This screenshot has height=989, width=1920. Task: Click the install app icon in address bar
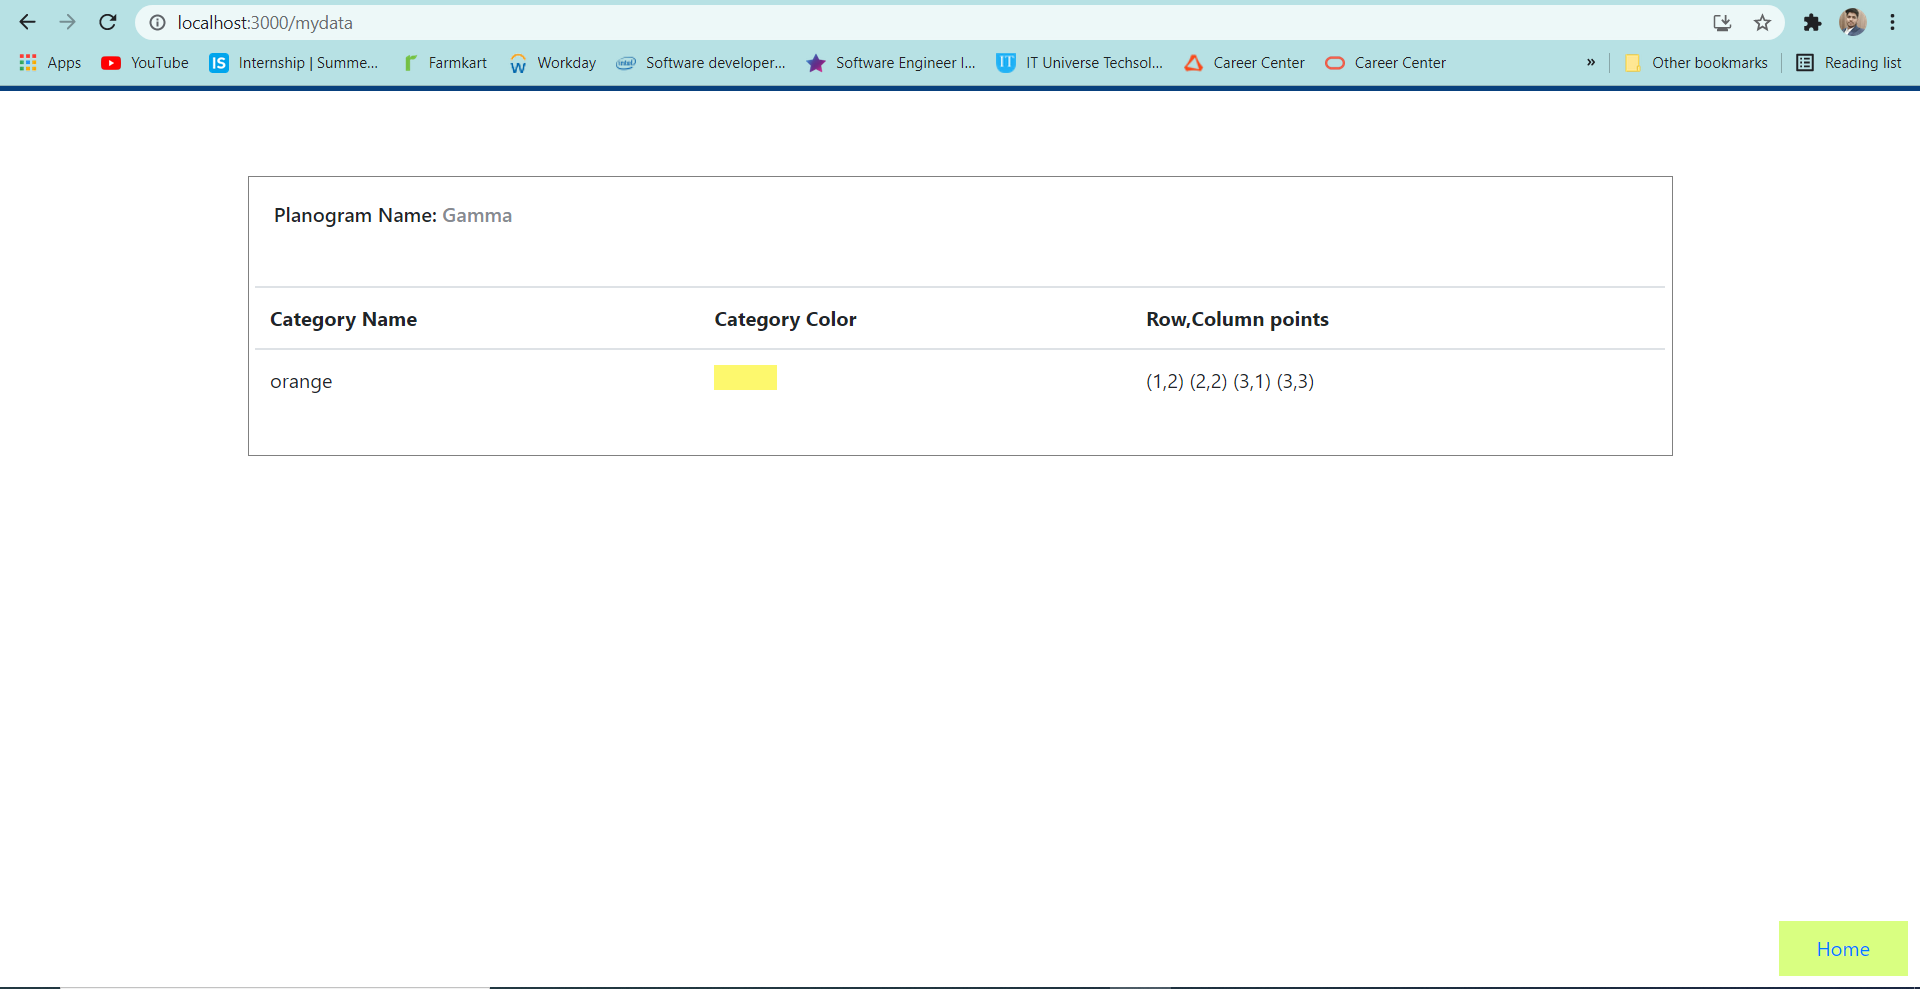coord(1722,22)
